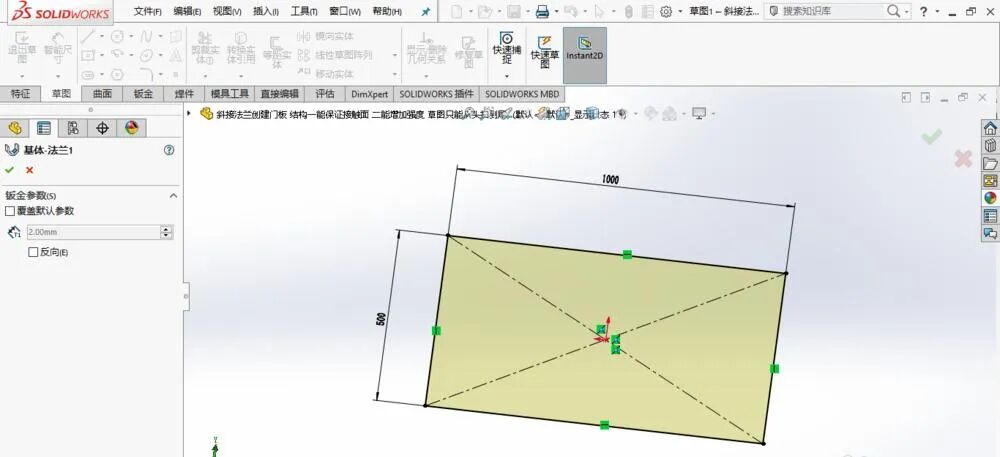Click the help question mark in title bar
Image resolution: width=1000 pixels, height=457 pixels.
pyautogui.click(x=923, y=11)
